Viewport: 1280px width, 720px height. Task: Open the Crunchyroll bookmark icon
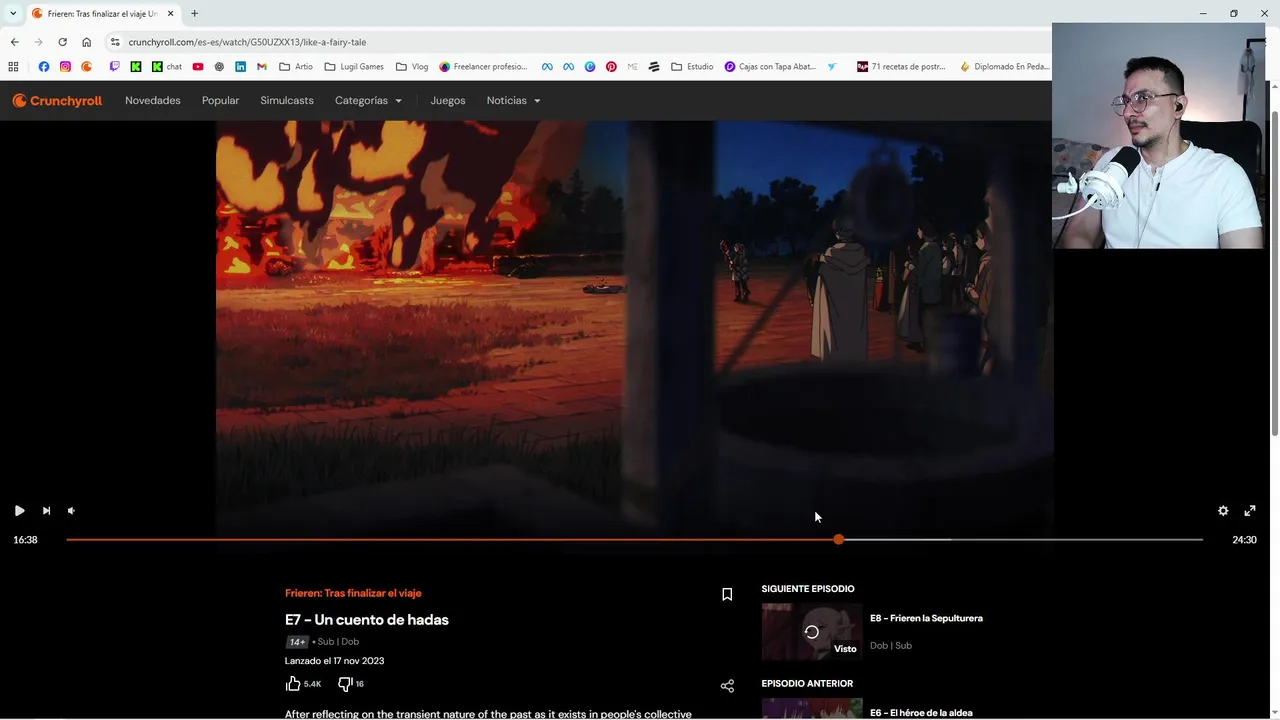click(x=87, y=67)
